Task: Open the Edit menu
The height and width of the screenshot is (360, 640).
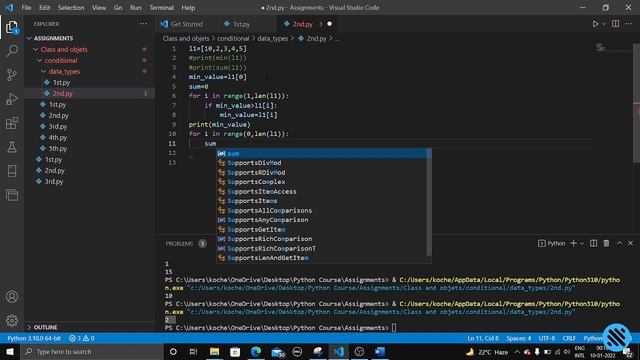Action: coord(44,7)
